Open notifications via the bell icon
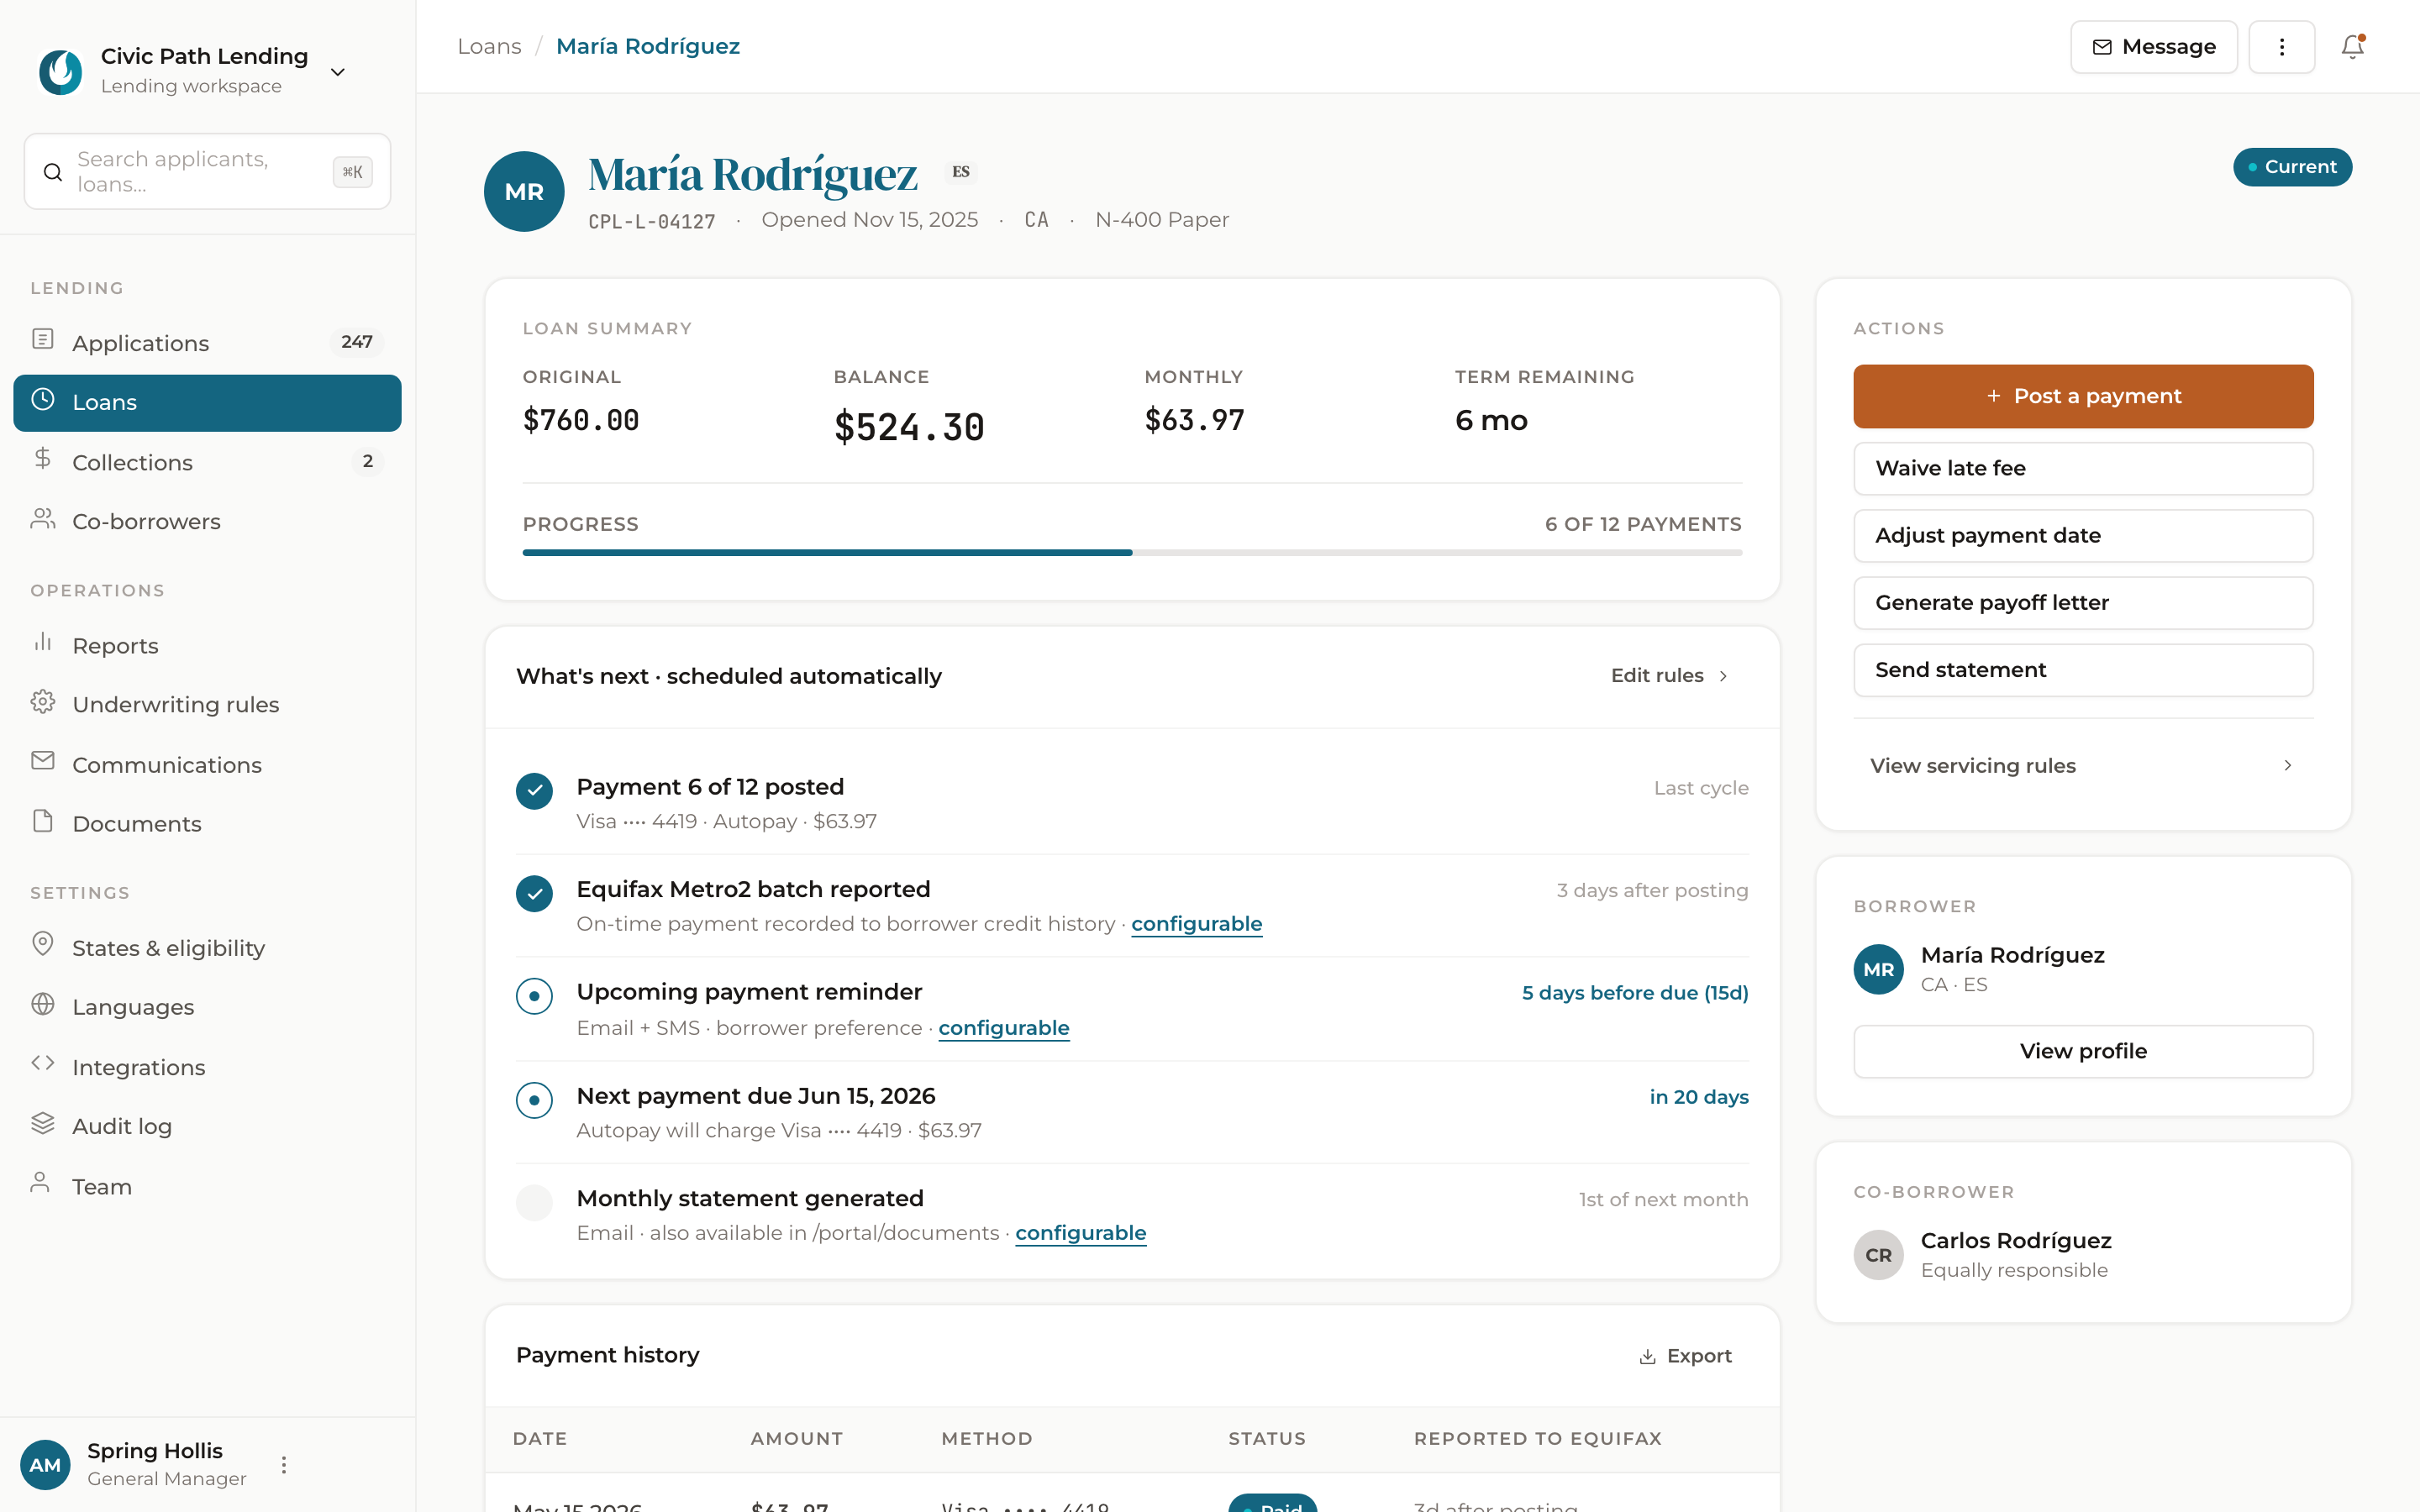The width and height of the screenshot is (2420, 1512). tap(2352, 47)
